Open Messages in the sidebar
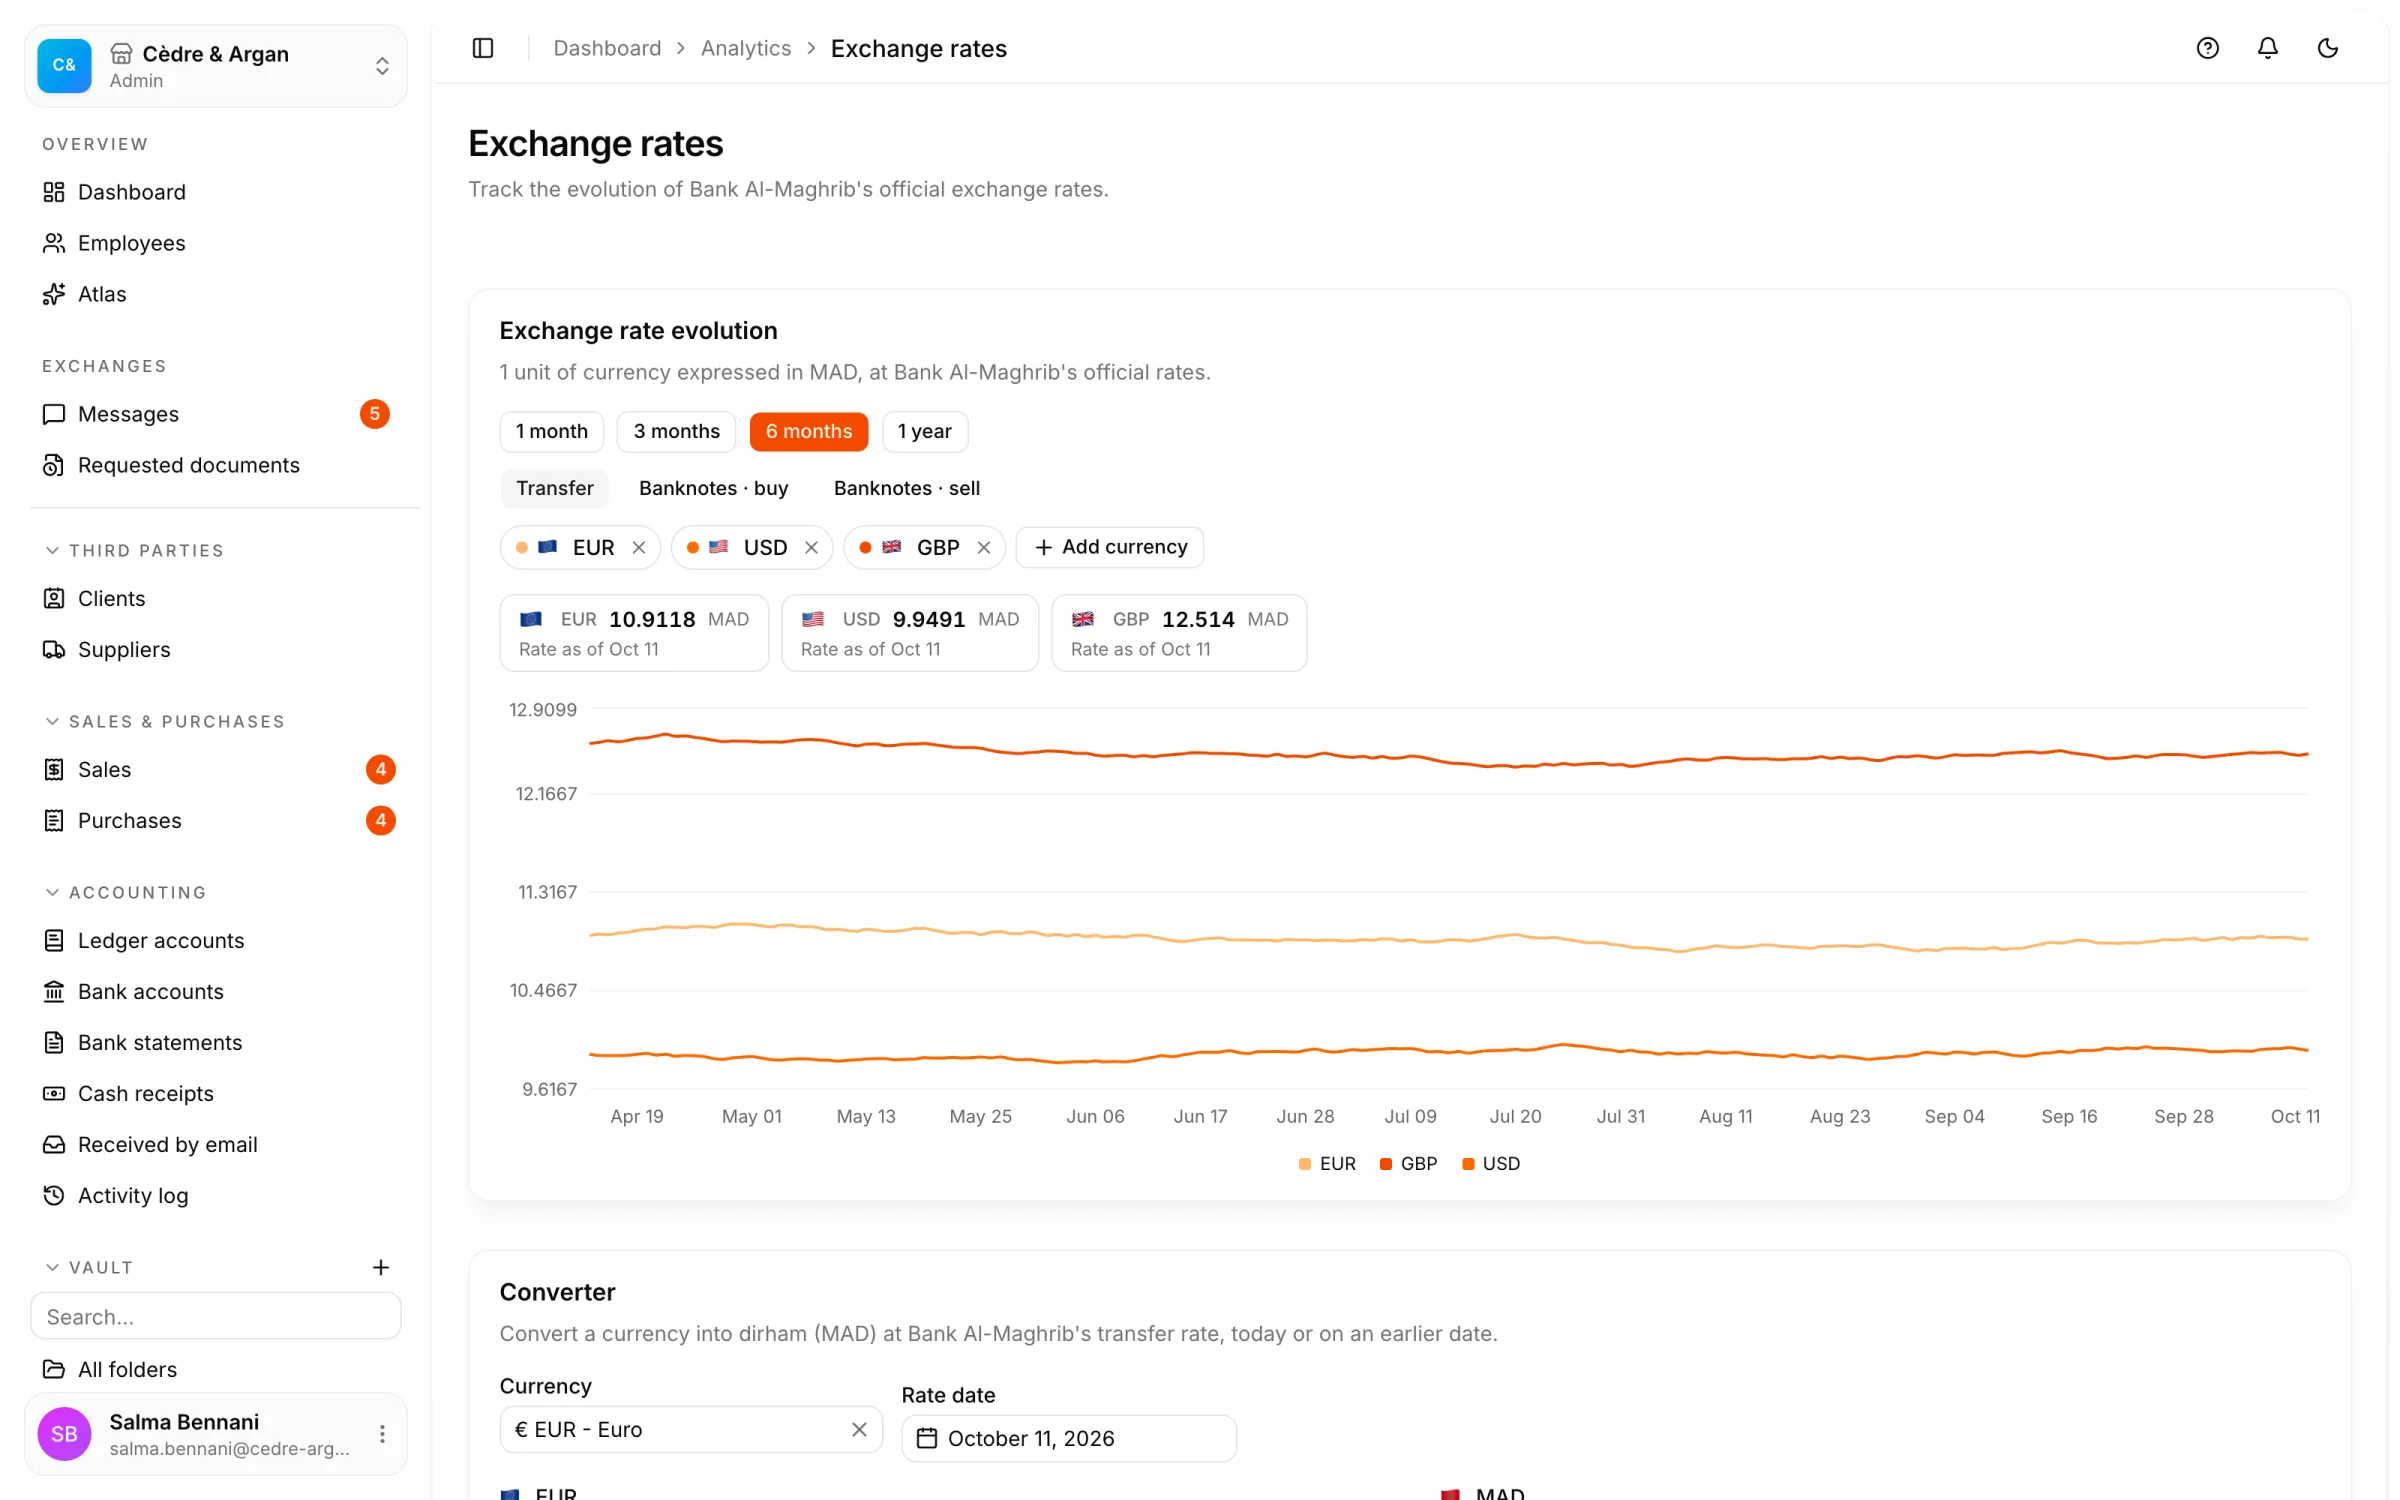The image size is (2400, 1500). (217, 414)
